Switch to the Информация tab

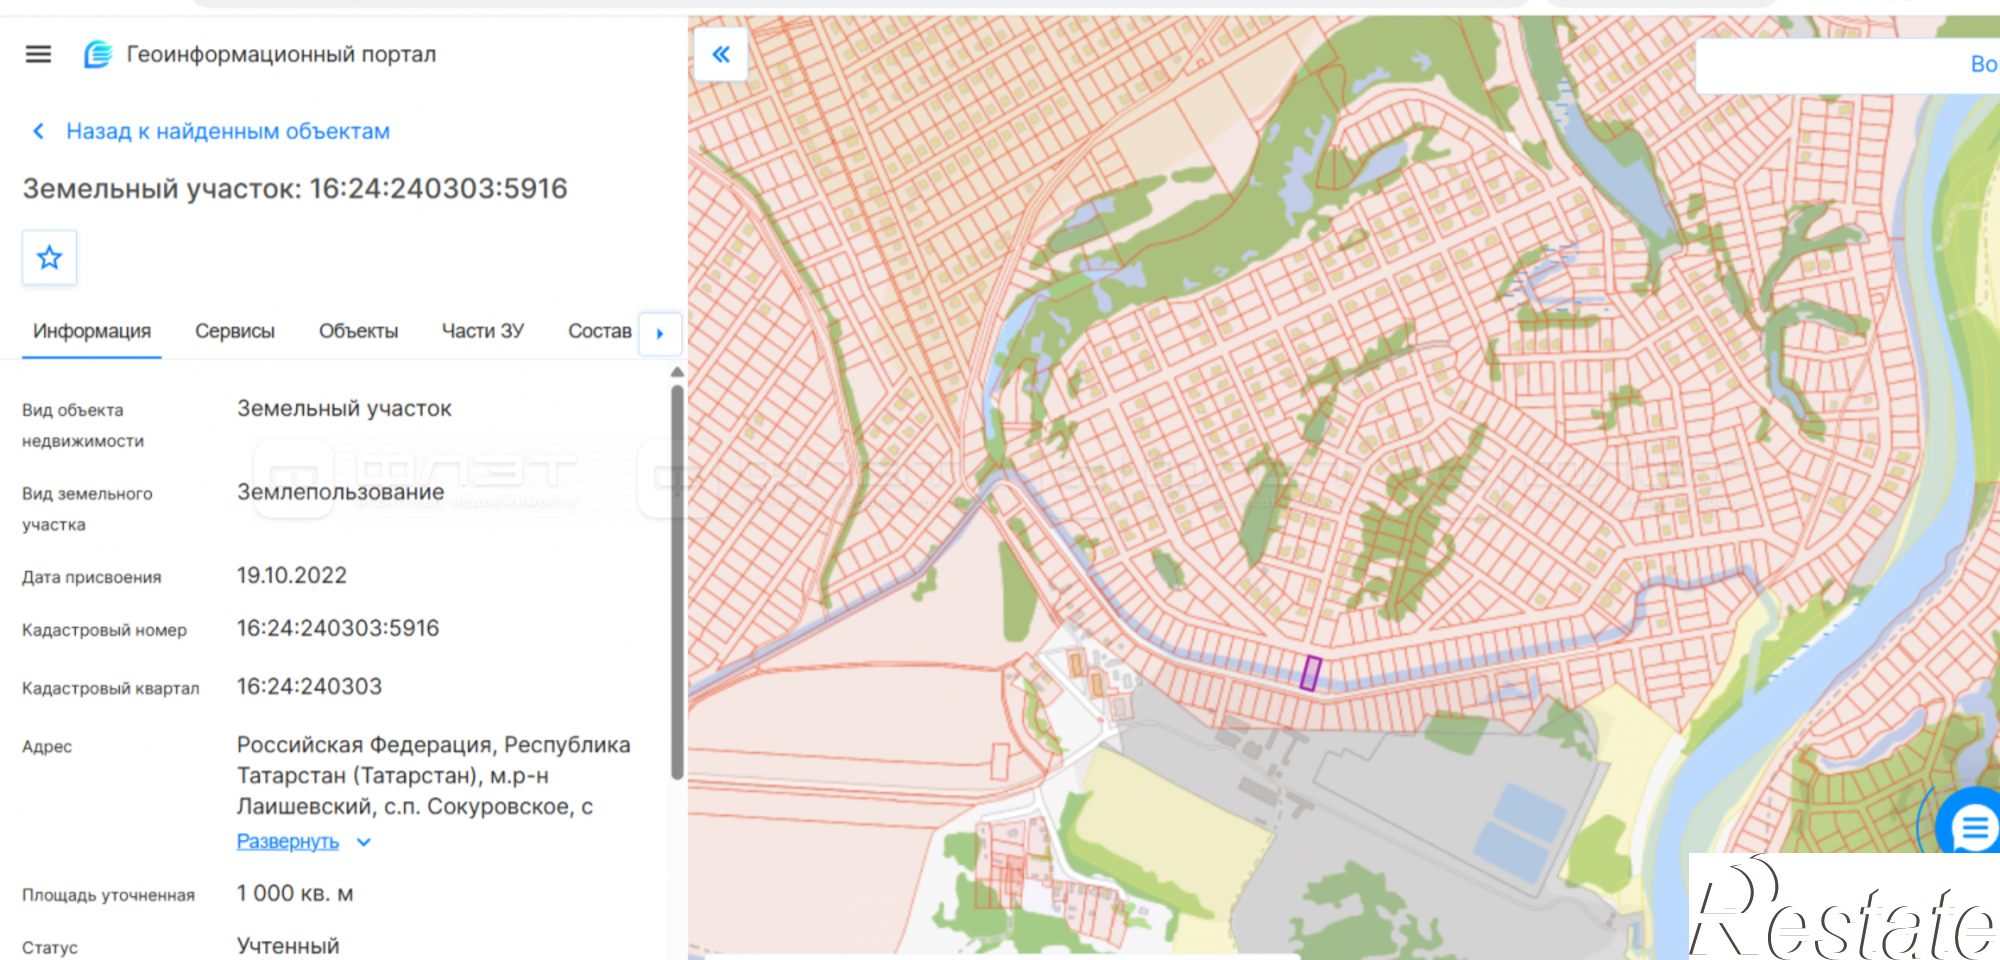pyautogui.click(x=92, y=331)
